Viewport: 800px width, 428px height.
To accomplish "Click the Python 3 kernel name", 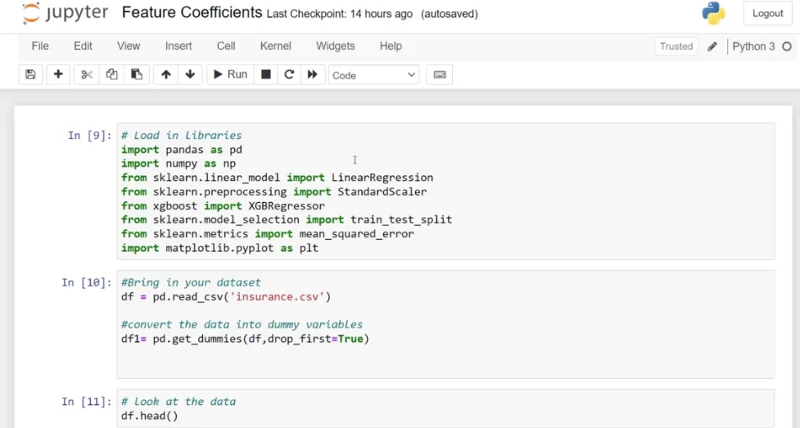I will coord(754,46).
